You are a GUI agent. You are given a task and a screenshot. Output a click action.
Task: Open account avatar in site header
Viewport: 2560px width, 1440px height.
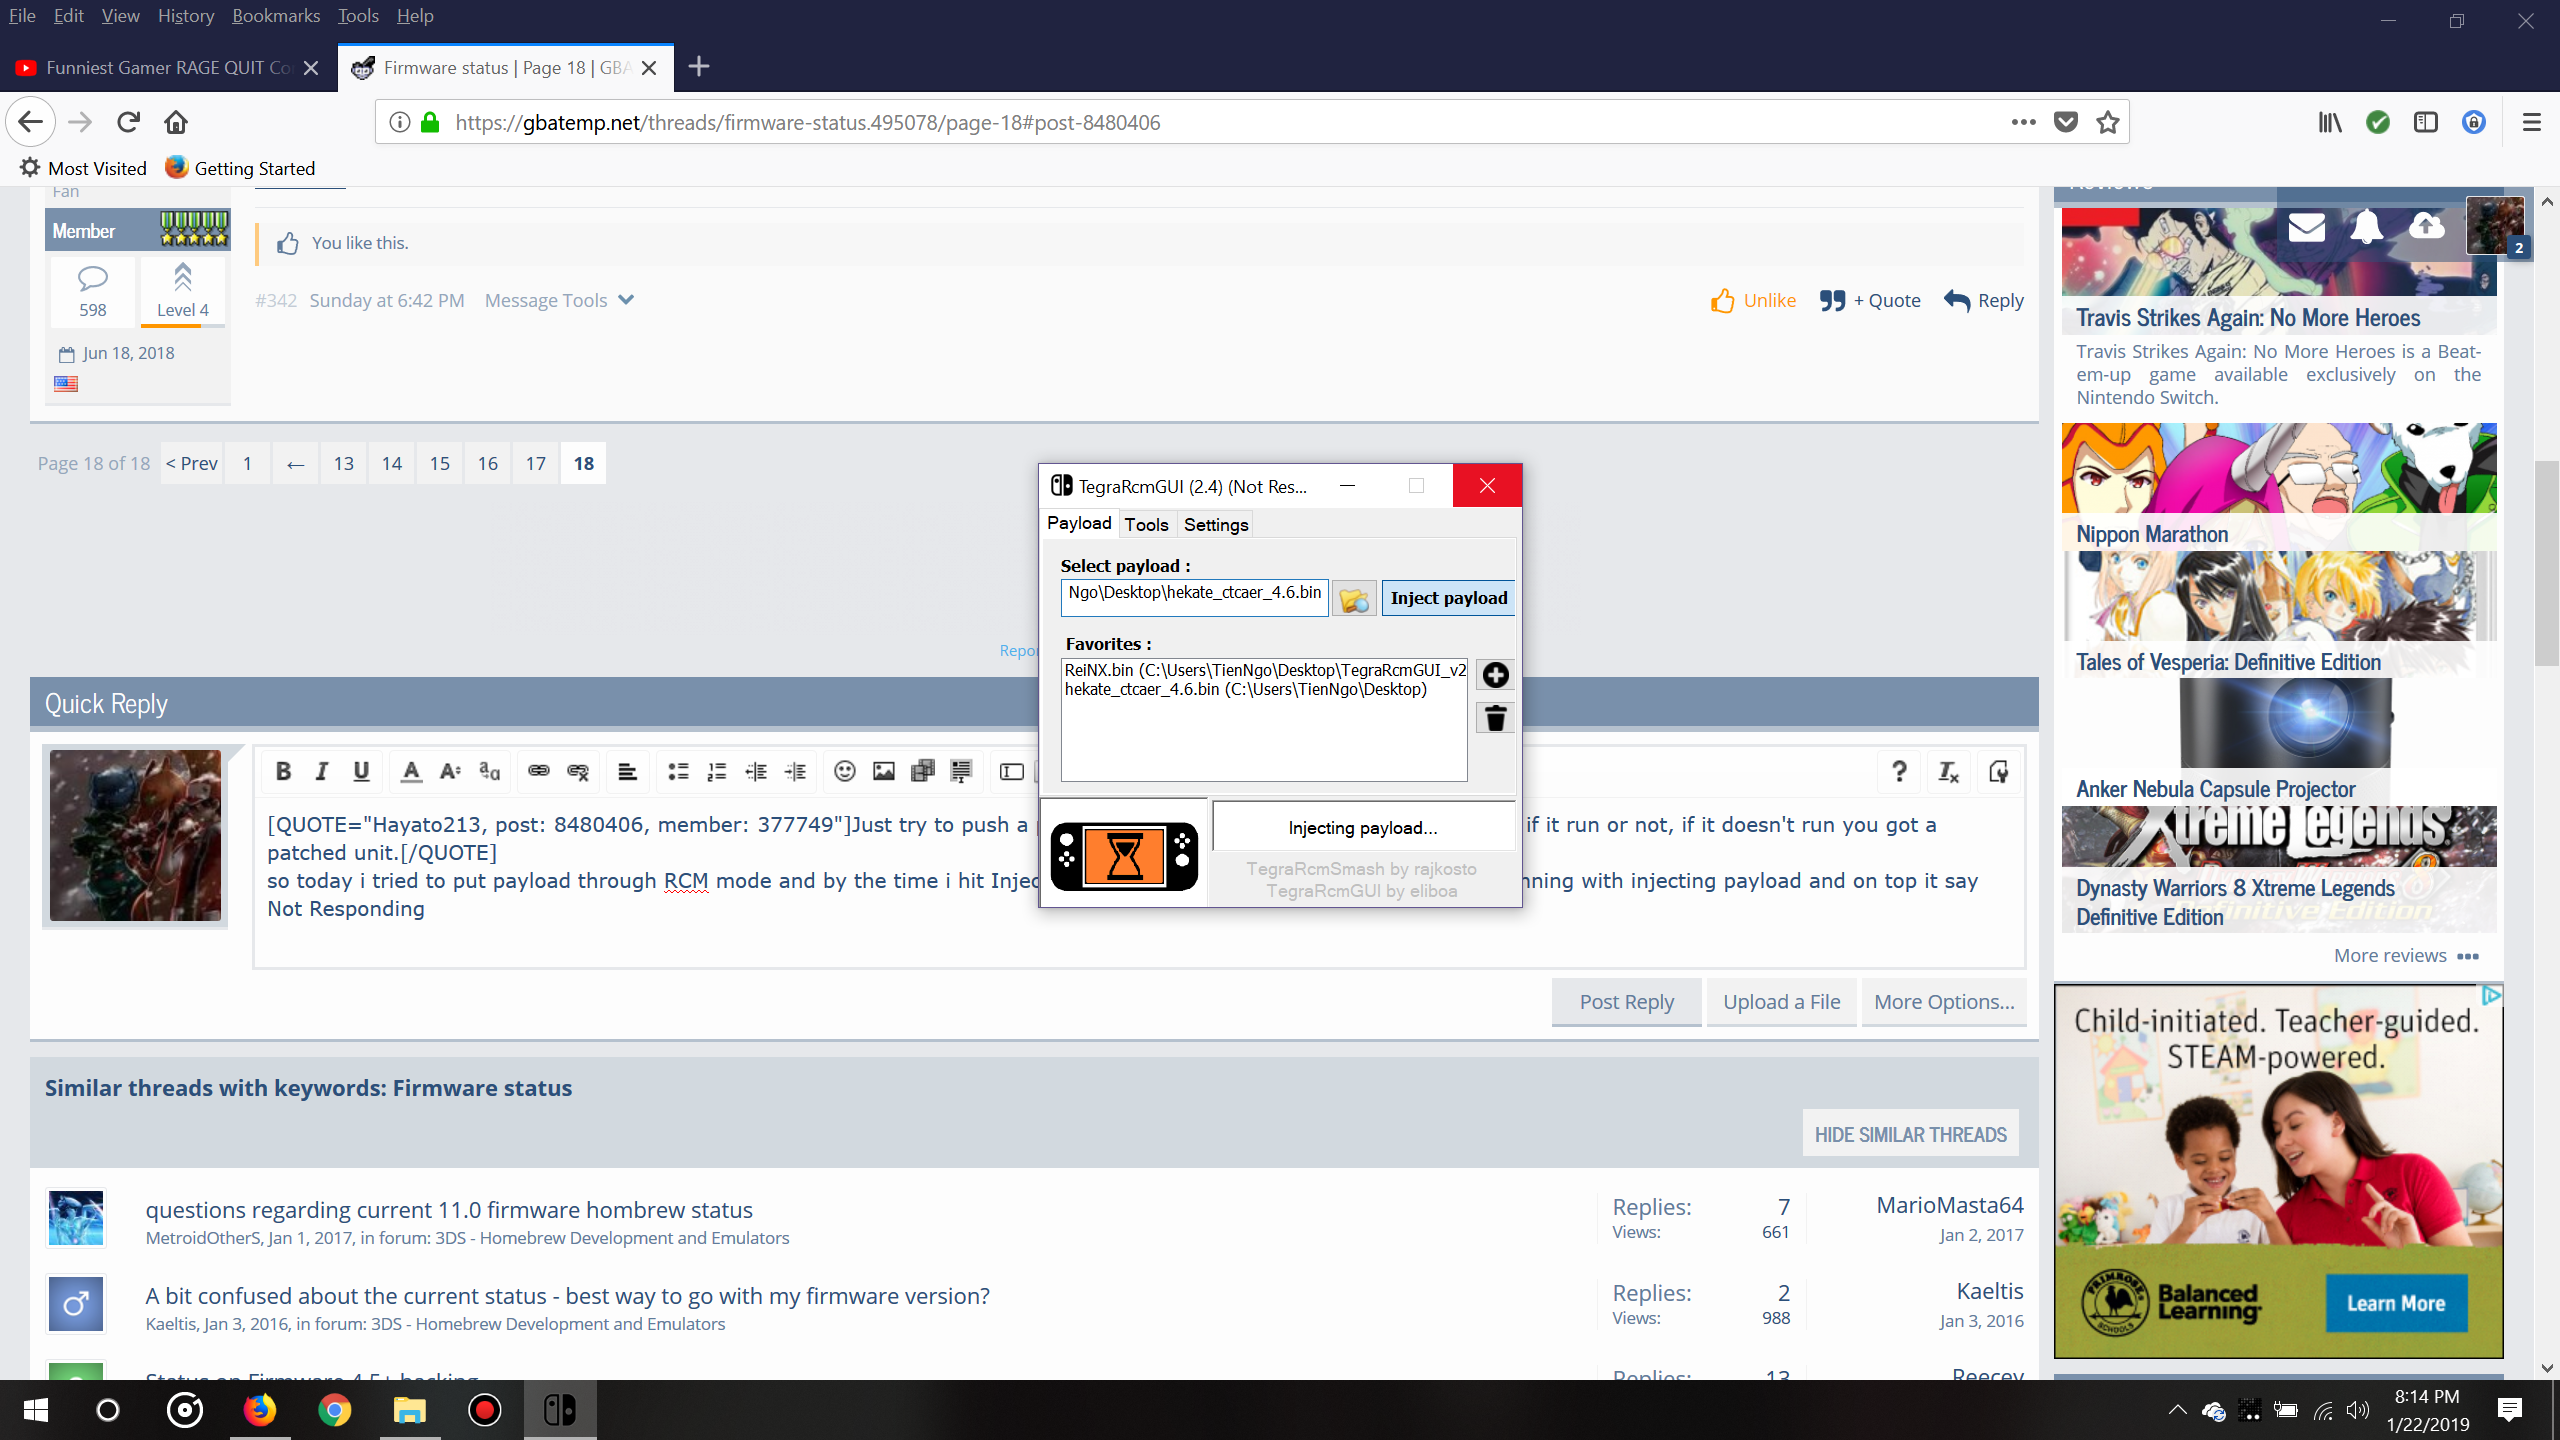[2494, 226]
